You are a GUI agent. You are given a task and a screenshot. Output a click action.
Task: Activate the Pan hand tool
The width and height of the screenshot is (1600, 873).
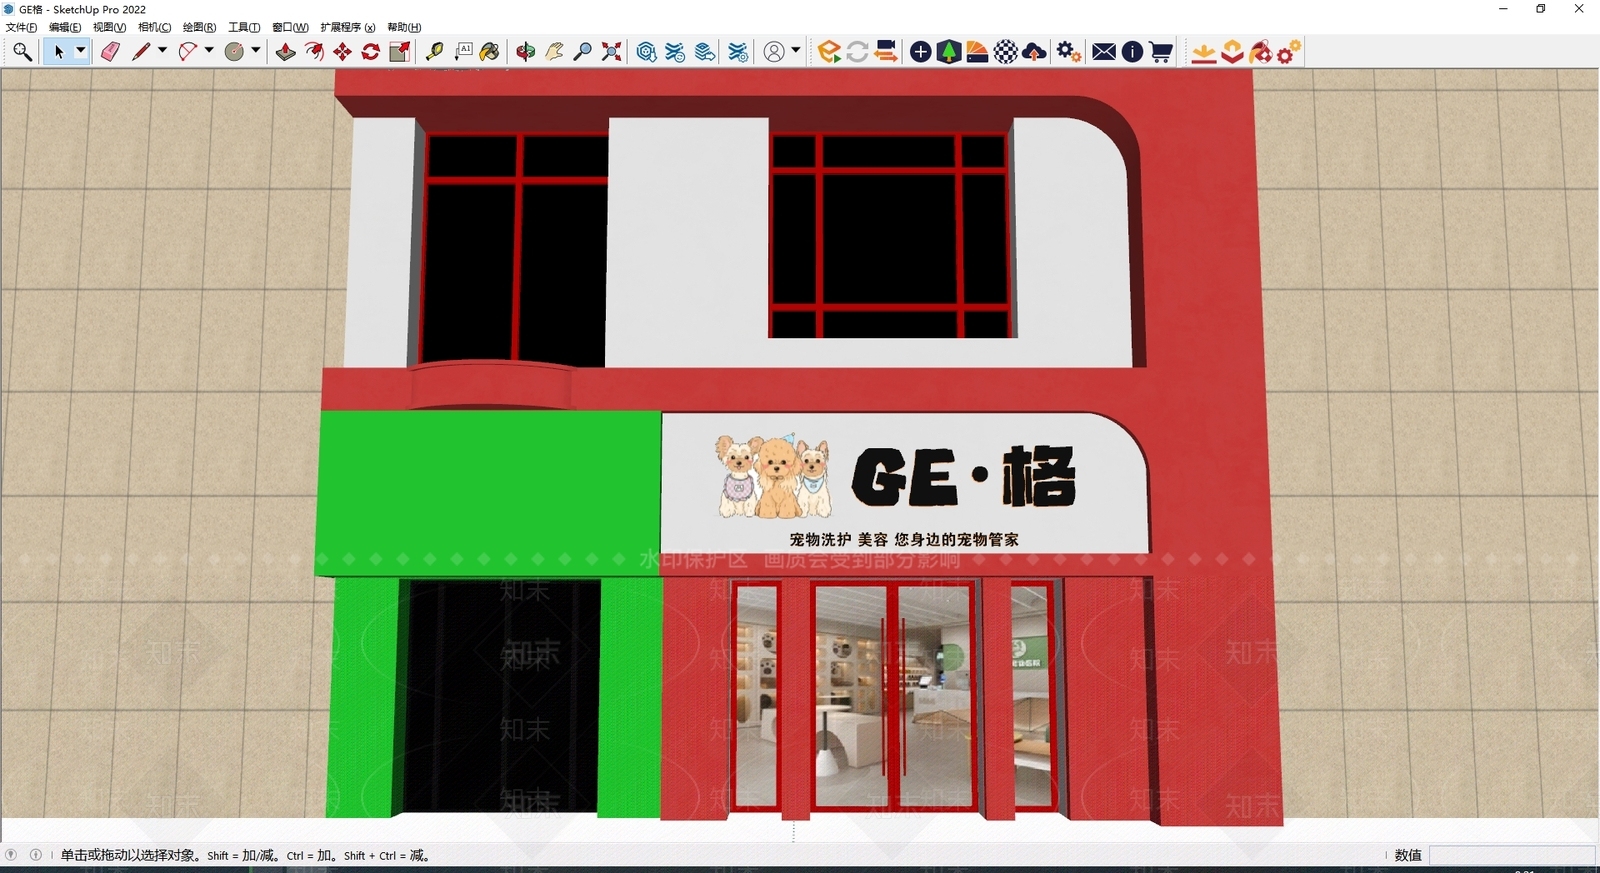(x=554, y=52)
